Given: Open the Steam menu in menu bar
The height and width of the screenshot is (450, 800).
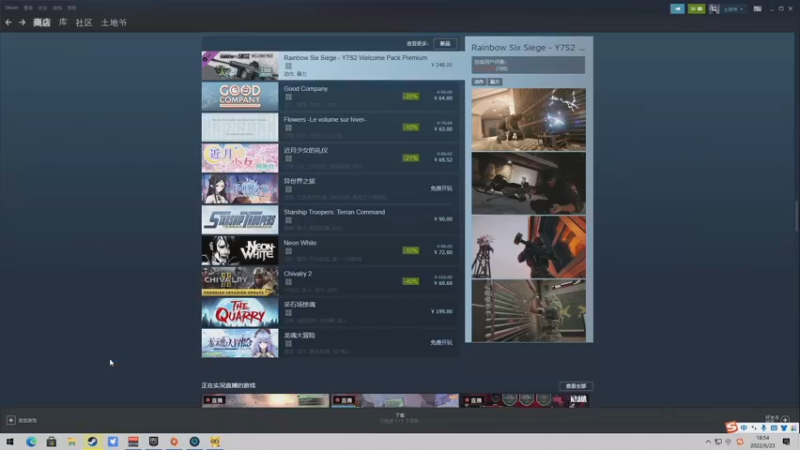Looking at the screenshot, I should coord(11,8).
